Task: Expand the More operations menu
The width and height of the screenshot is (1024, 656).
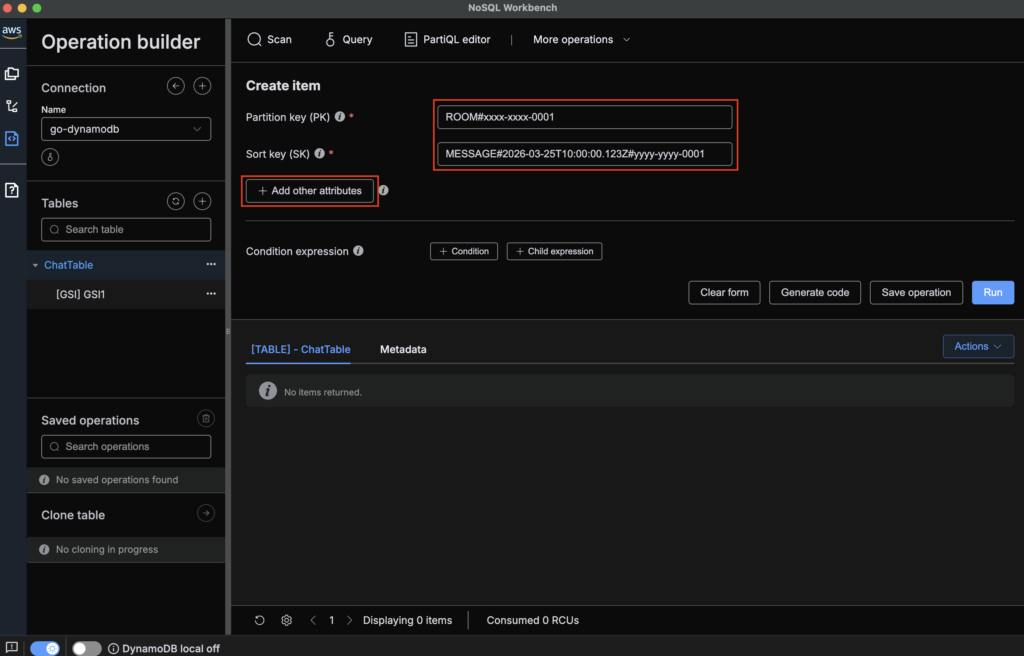Action: [581, 40]
